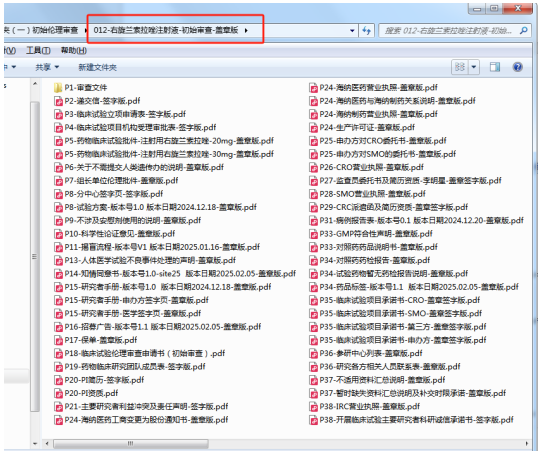Click inside the search input field
542x454 pixels.
[x=448, y=31]
